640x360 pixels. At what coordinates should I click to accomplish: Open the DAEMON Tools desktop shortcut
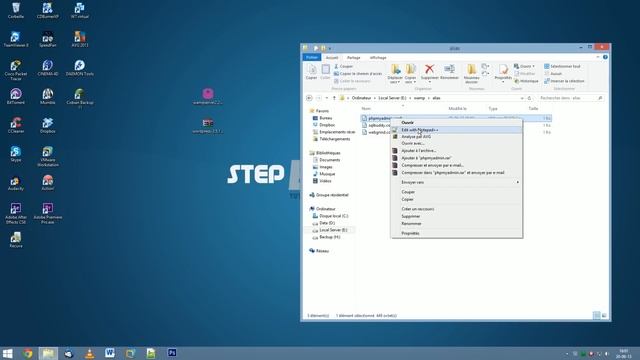[x=80, y=68]
